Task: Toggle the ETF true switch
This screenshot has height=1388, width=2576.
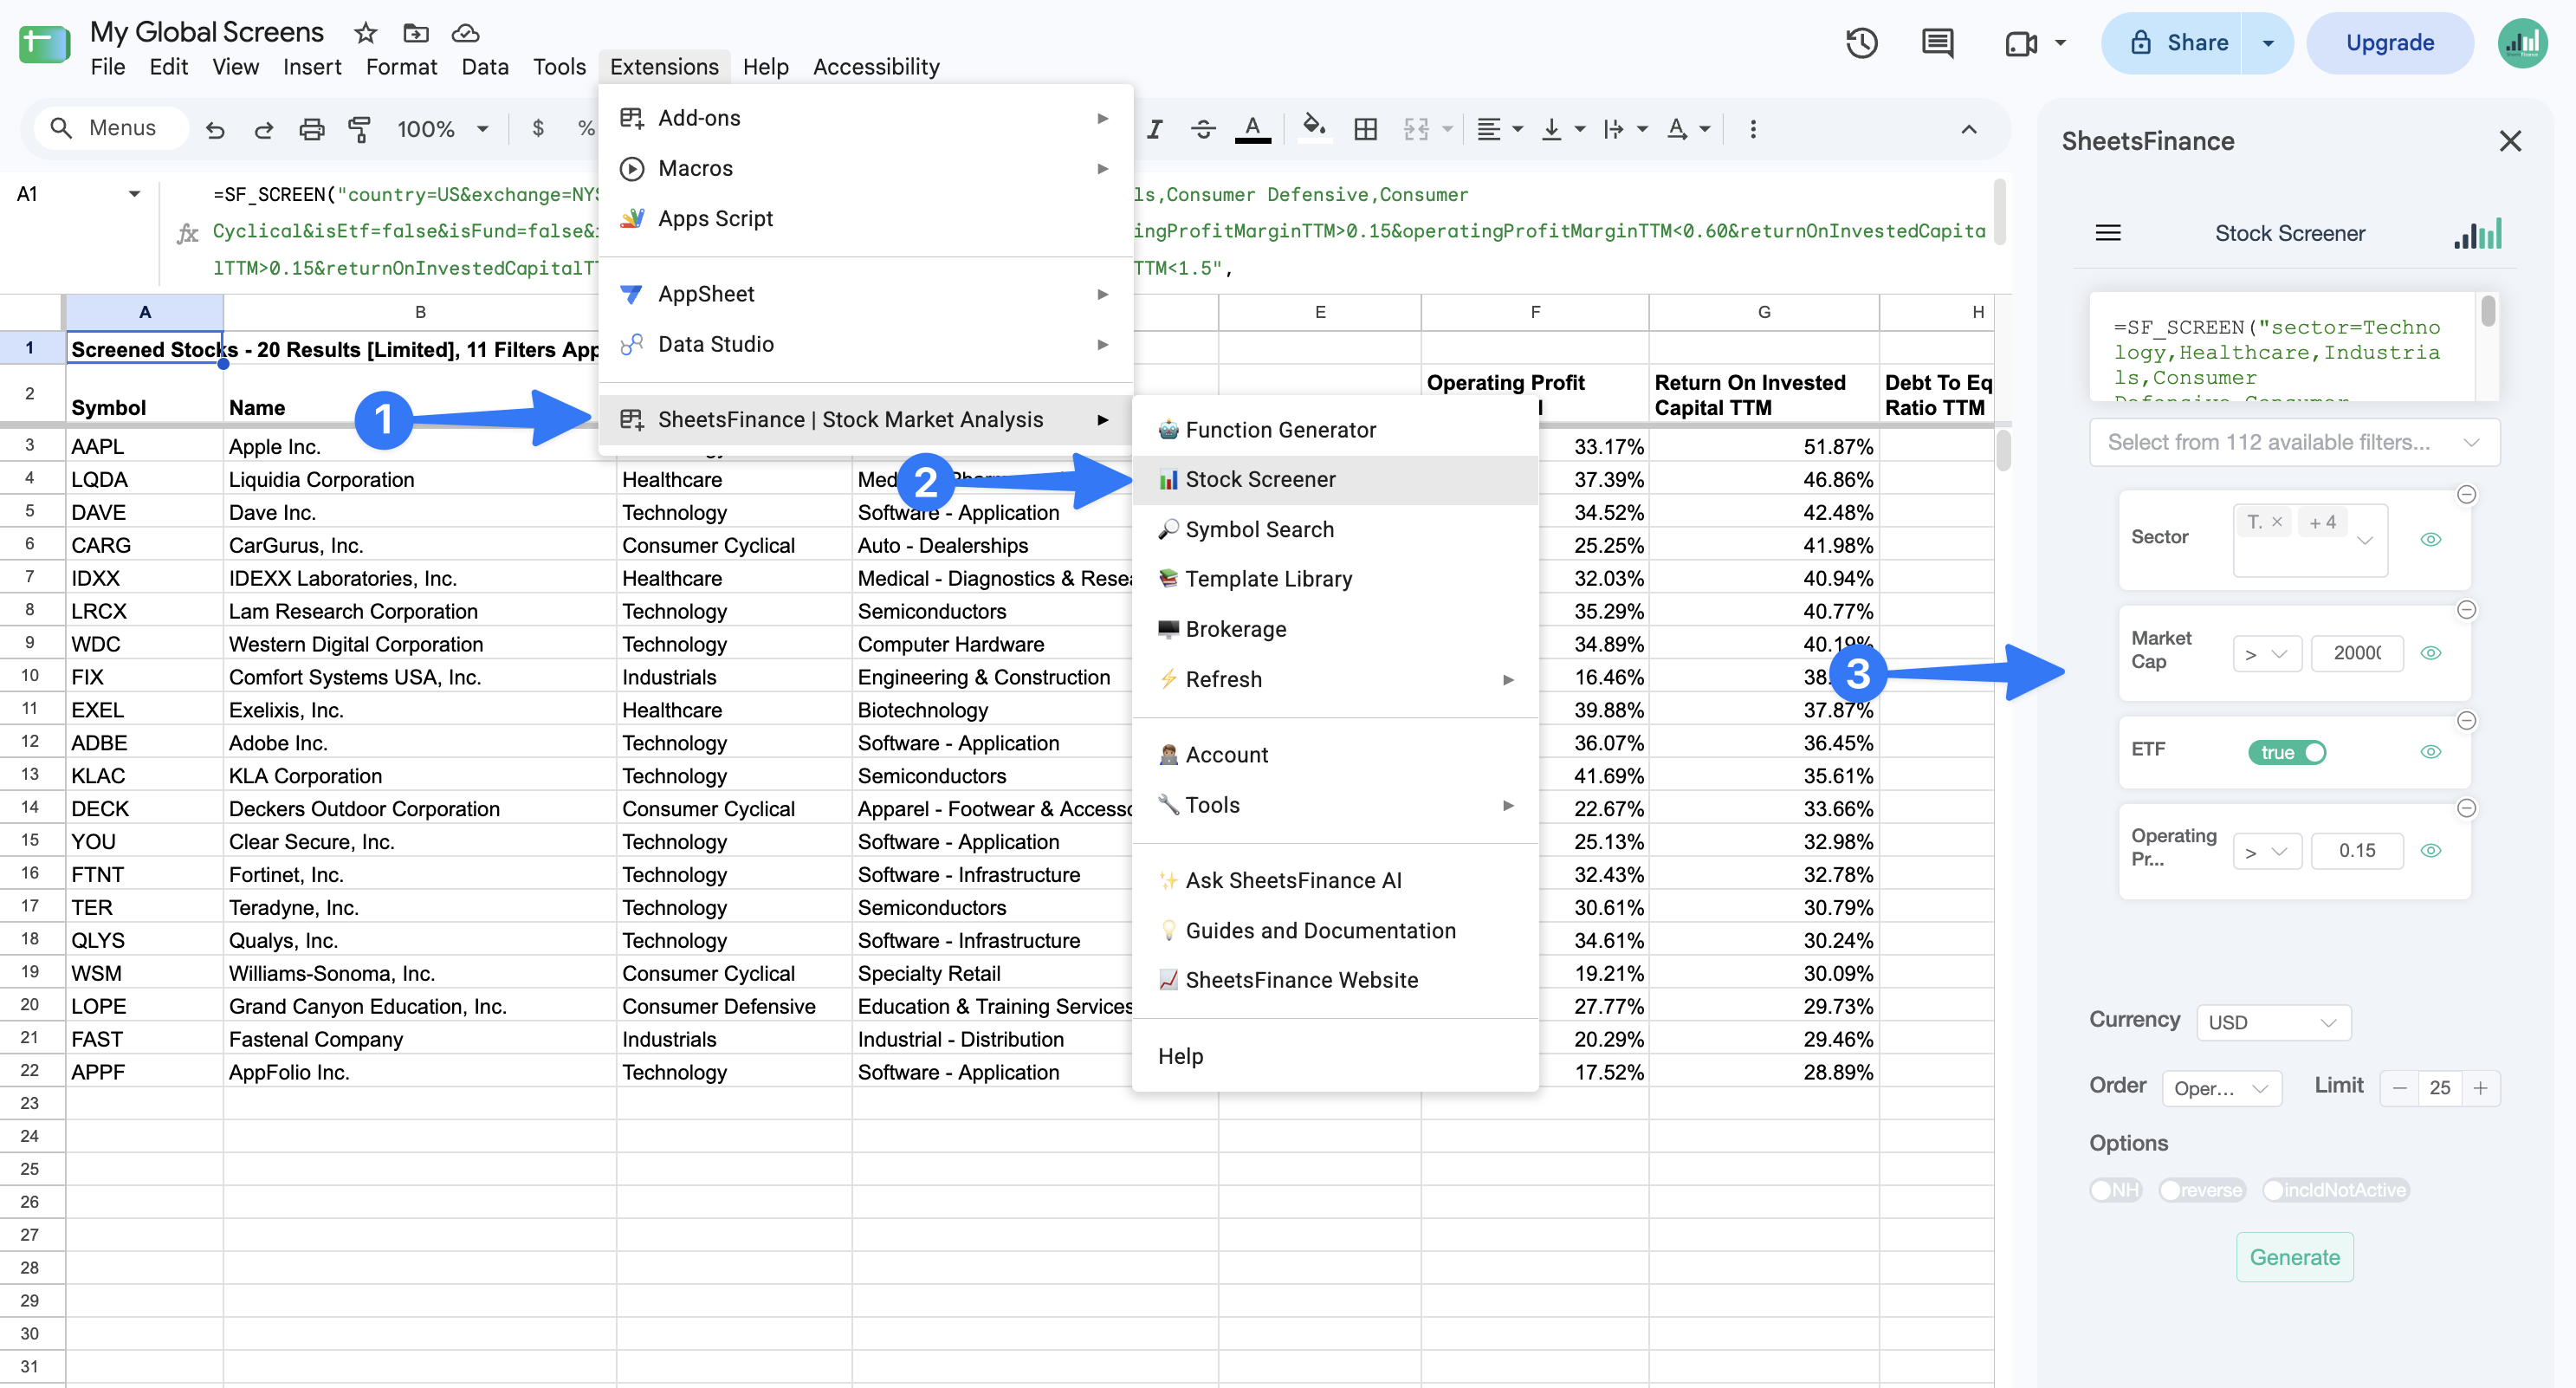Action: [x=2287, y=752]
